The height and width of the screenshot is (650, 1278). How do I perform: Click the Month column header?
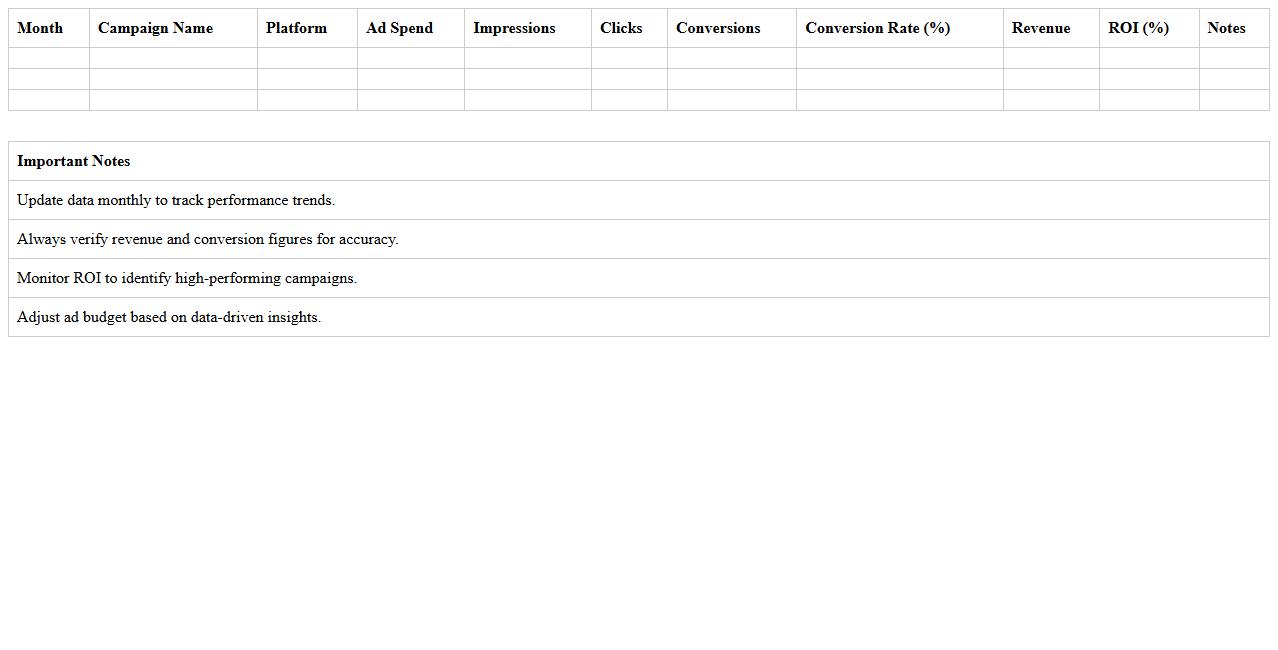click(x=40, y=28)
